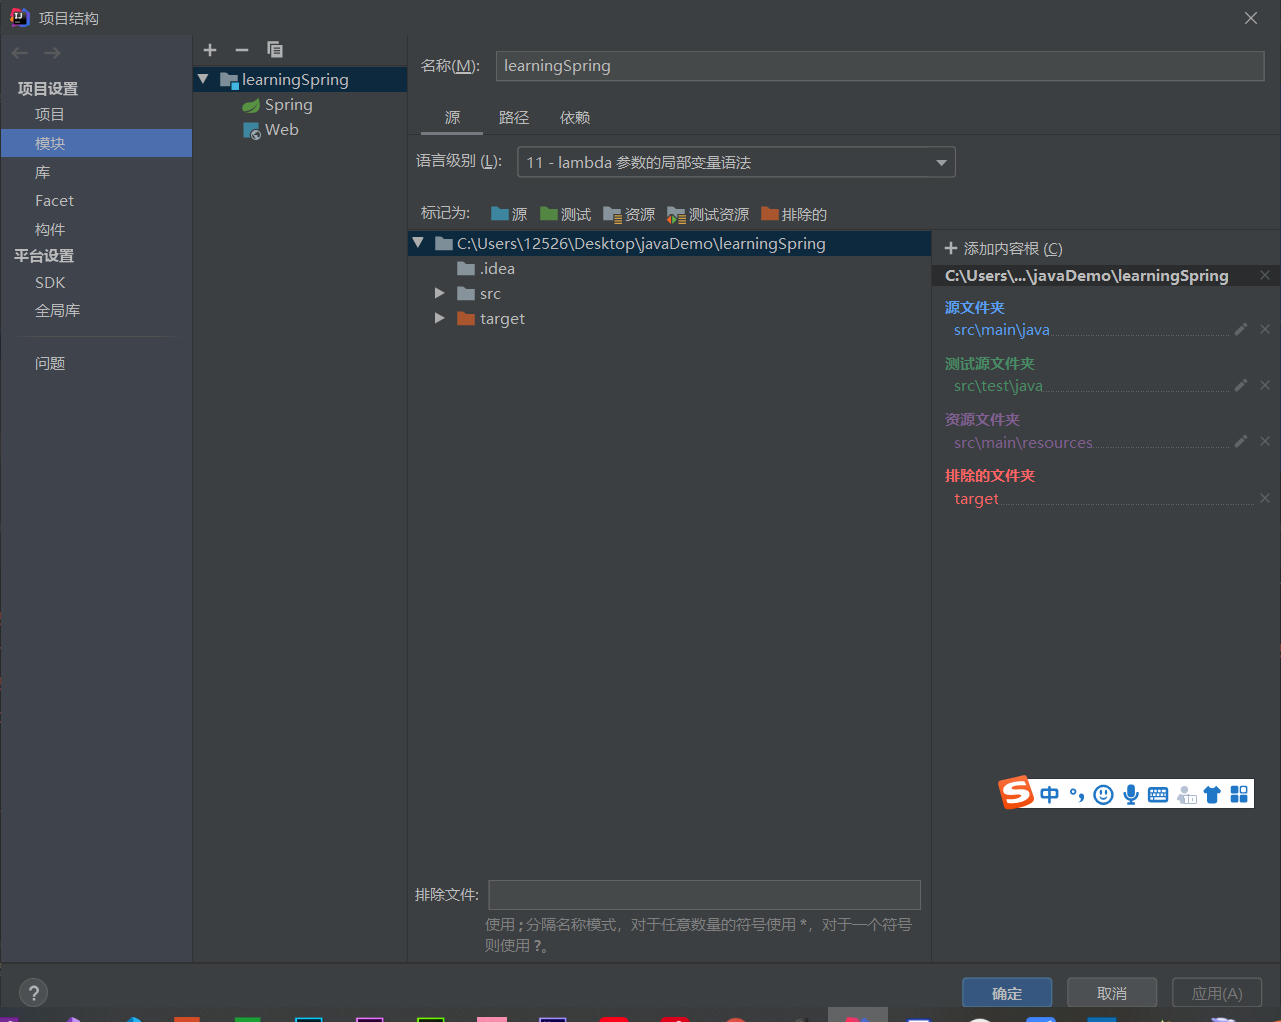Click 添加内容根 (C)

tap(1004, 248)
